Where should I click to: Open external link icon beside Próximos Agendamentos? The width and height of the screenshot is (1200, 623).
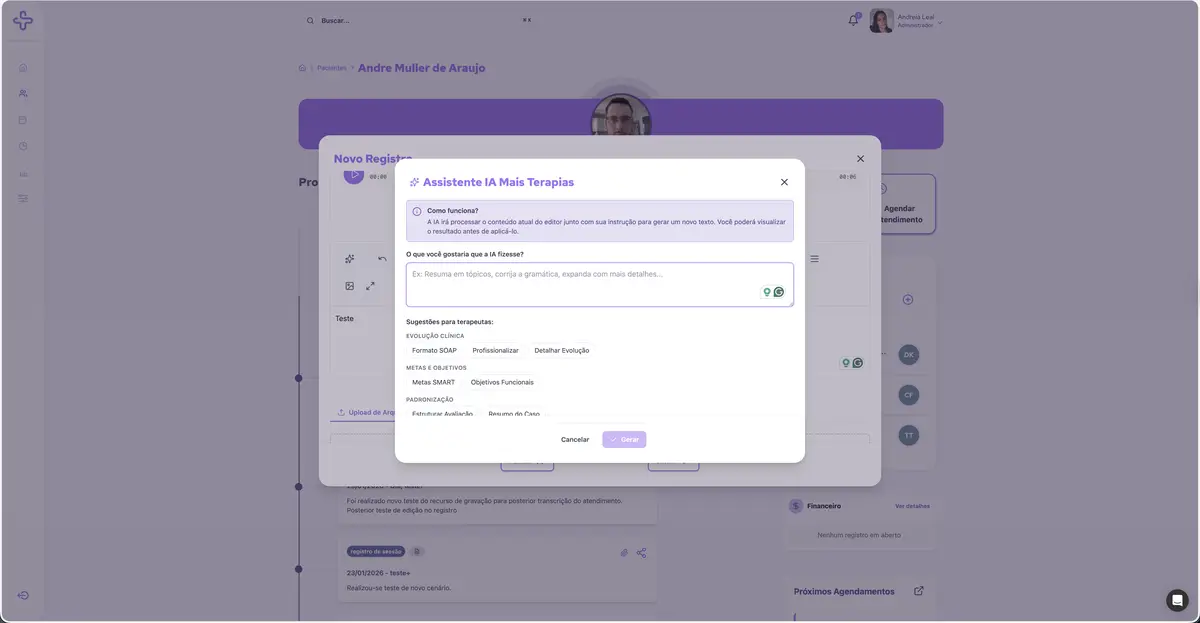click(x=919, y=591)
